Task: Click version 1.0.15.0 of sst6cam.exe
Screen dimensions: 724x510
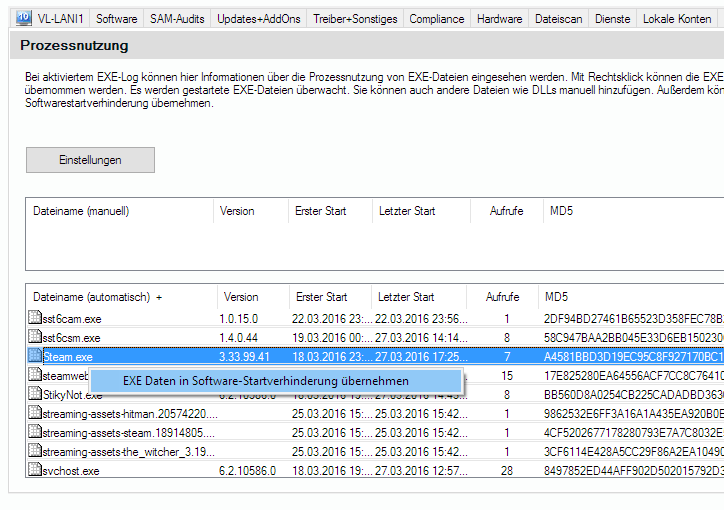Action: coord(238,319)
